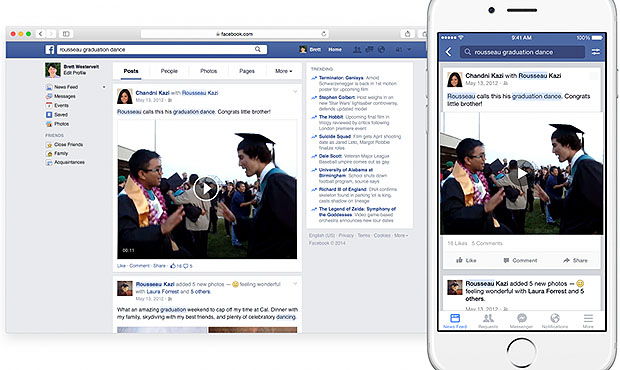The width and height of the screenshot is (620, 370).
Task: Open notifications globe icon in desktop header
Action: pos(382,49)
